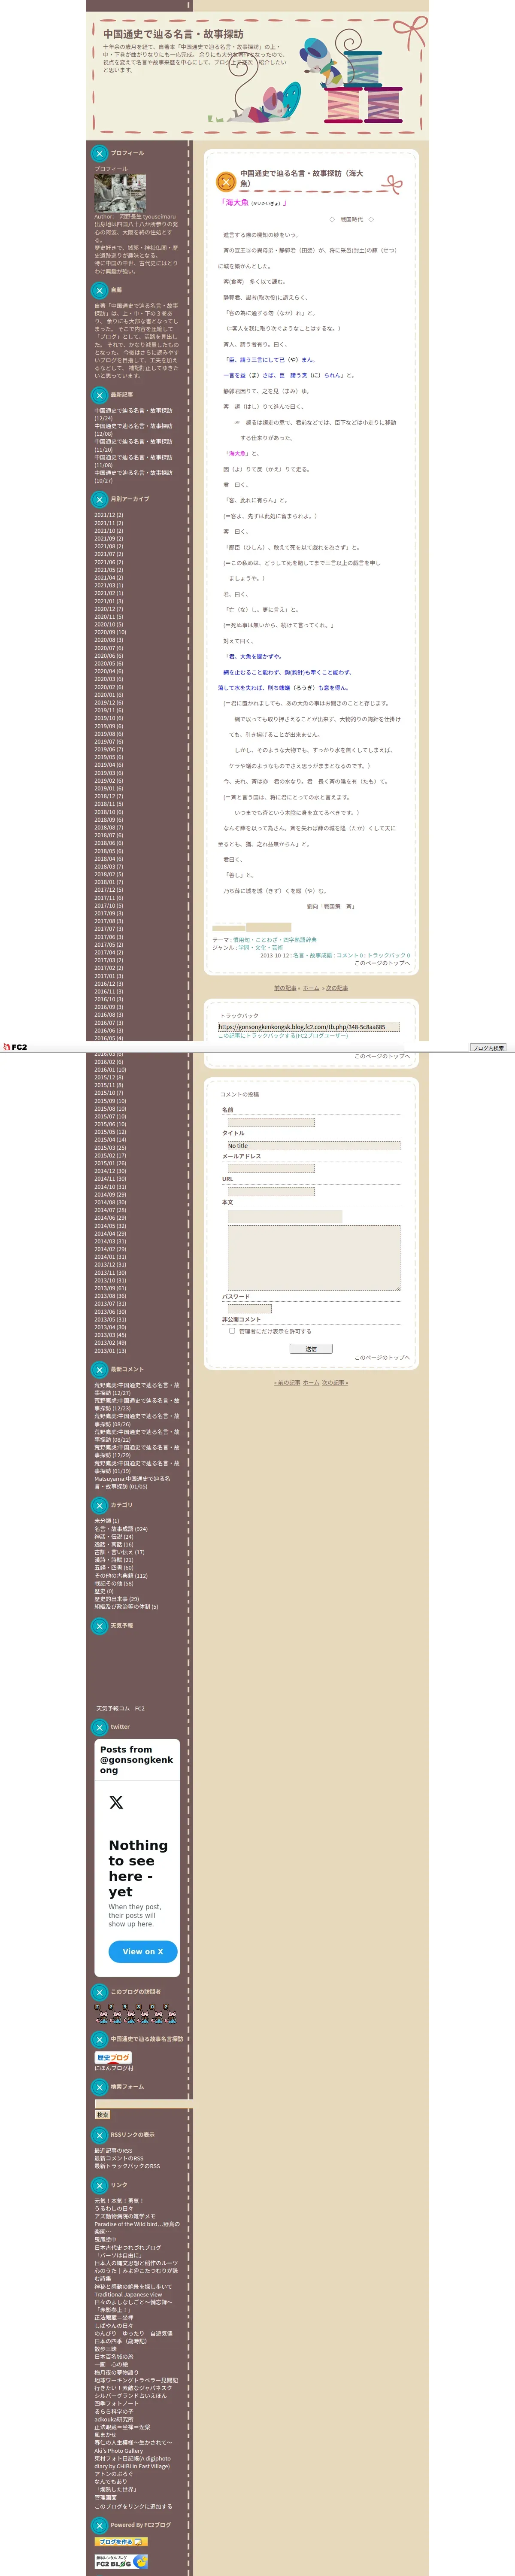Open the 日本百名城の旅 link
The width and height of the screenshot is (515, 2576).
click(114, 2357)
